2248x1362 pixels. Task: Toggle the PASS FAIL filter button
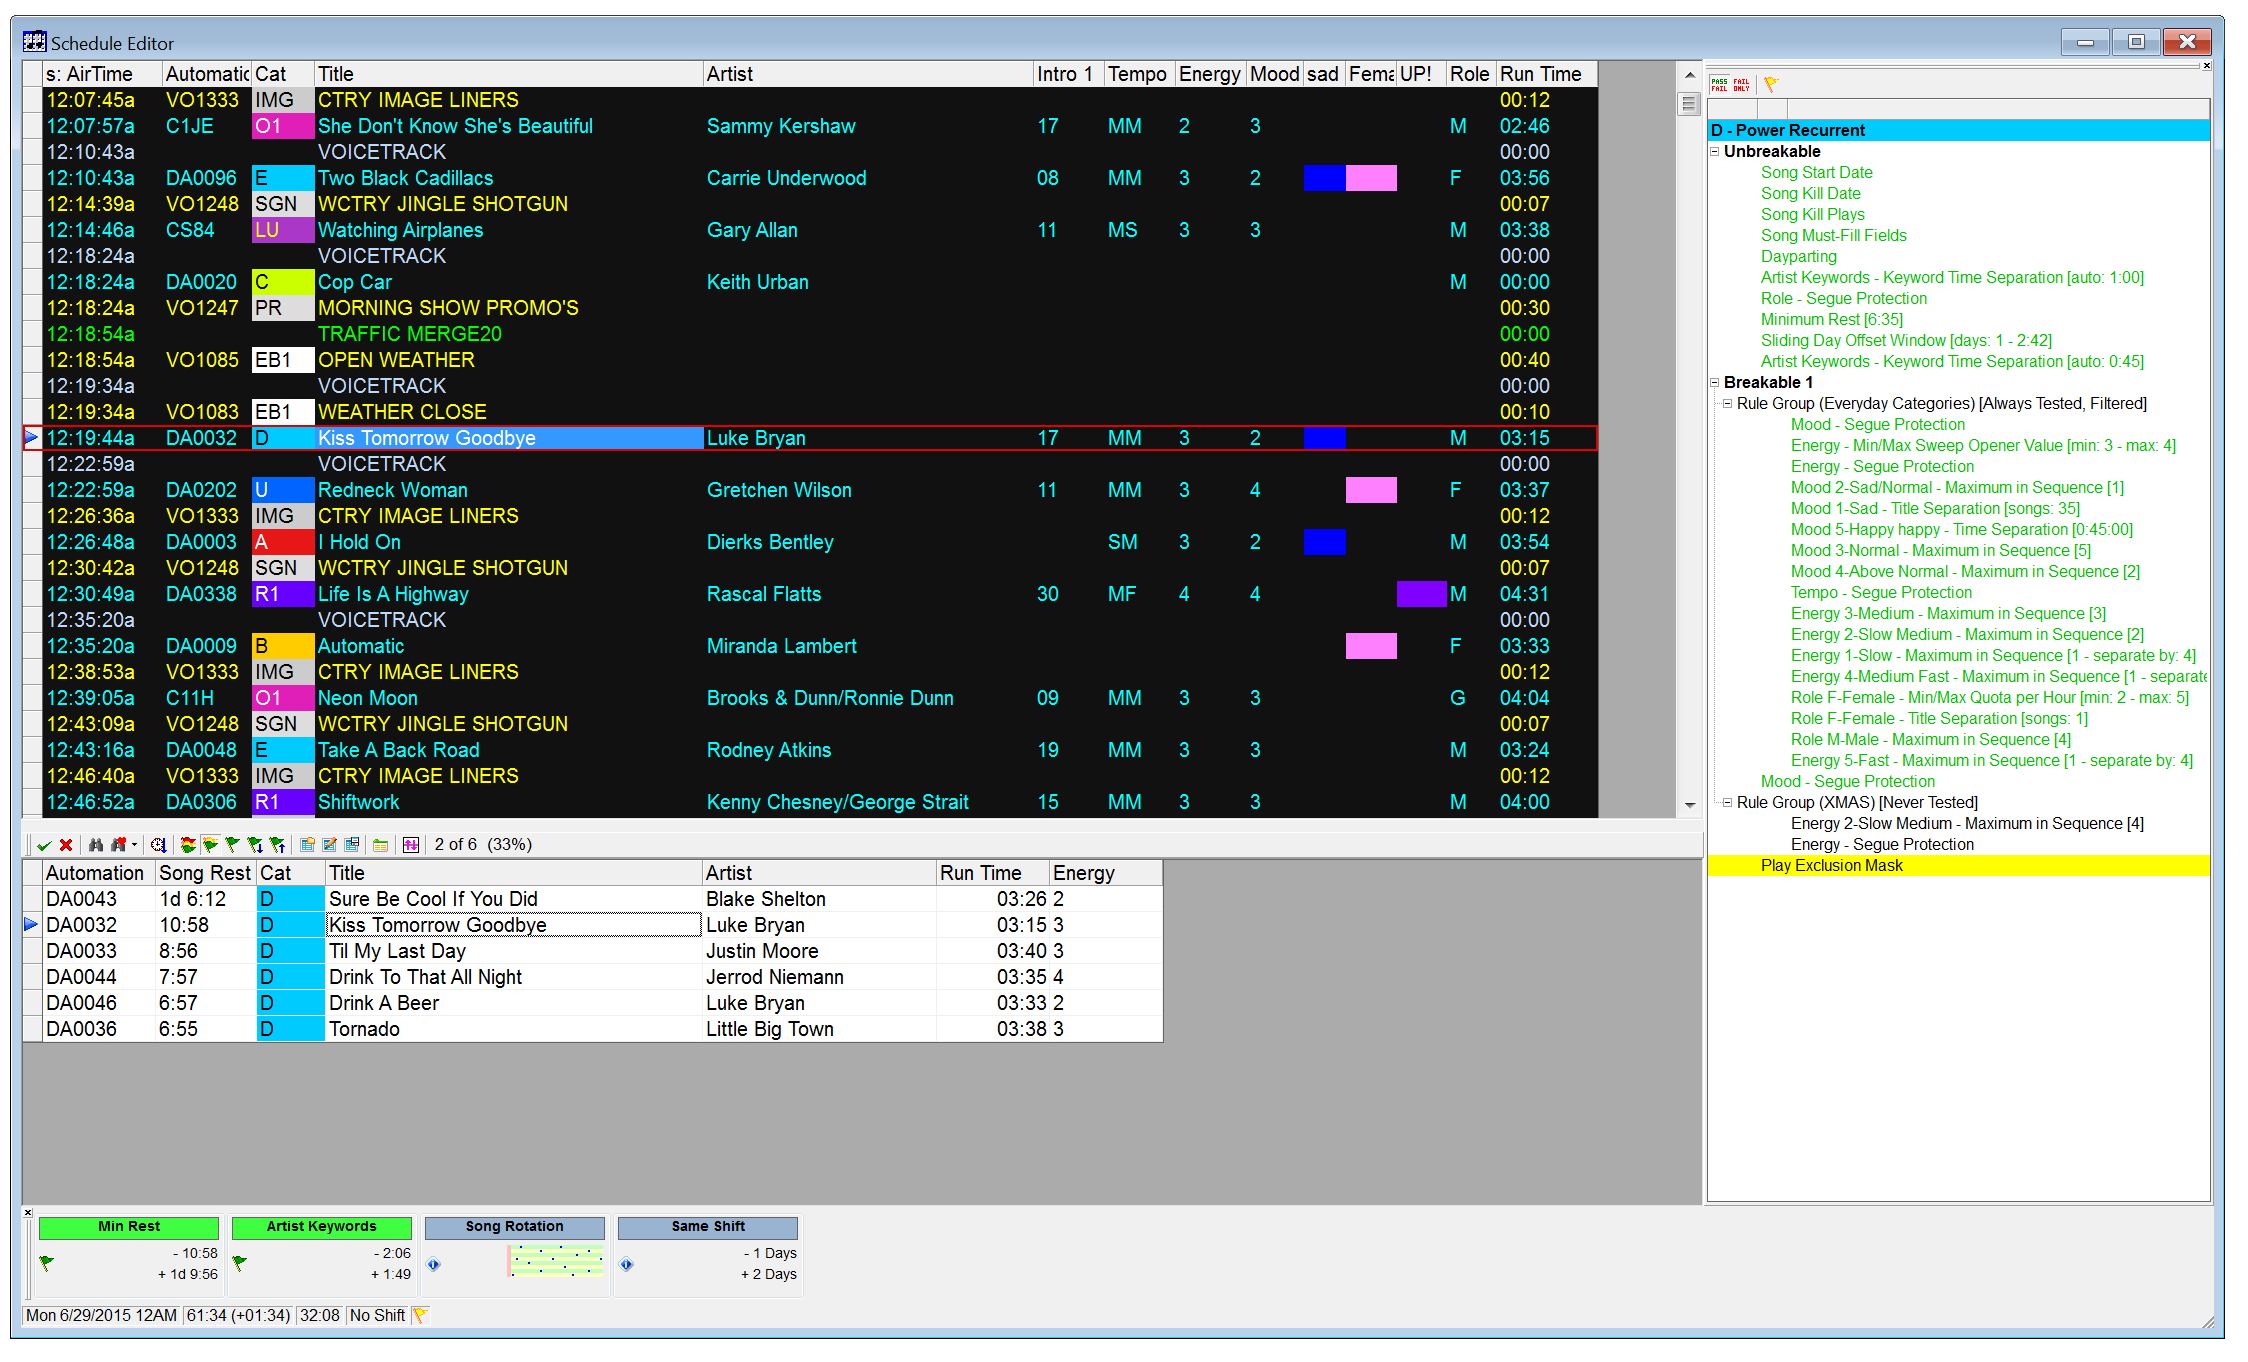(1719, 84)
